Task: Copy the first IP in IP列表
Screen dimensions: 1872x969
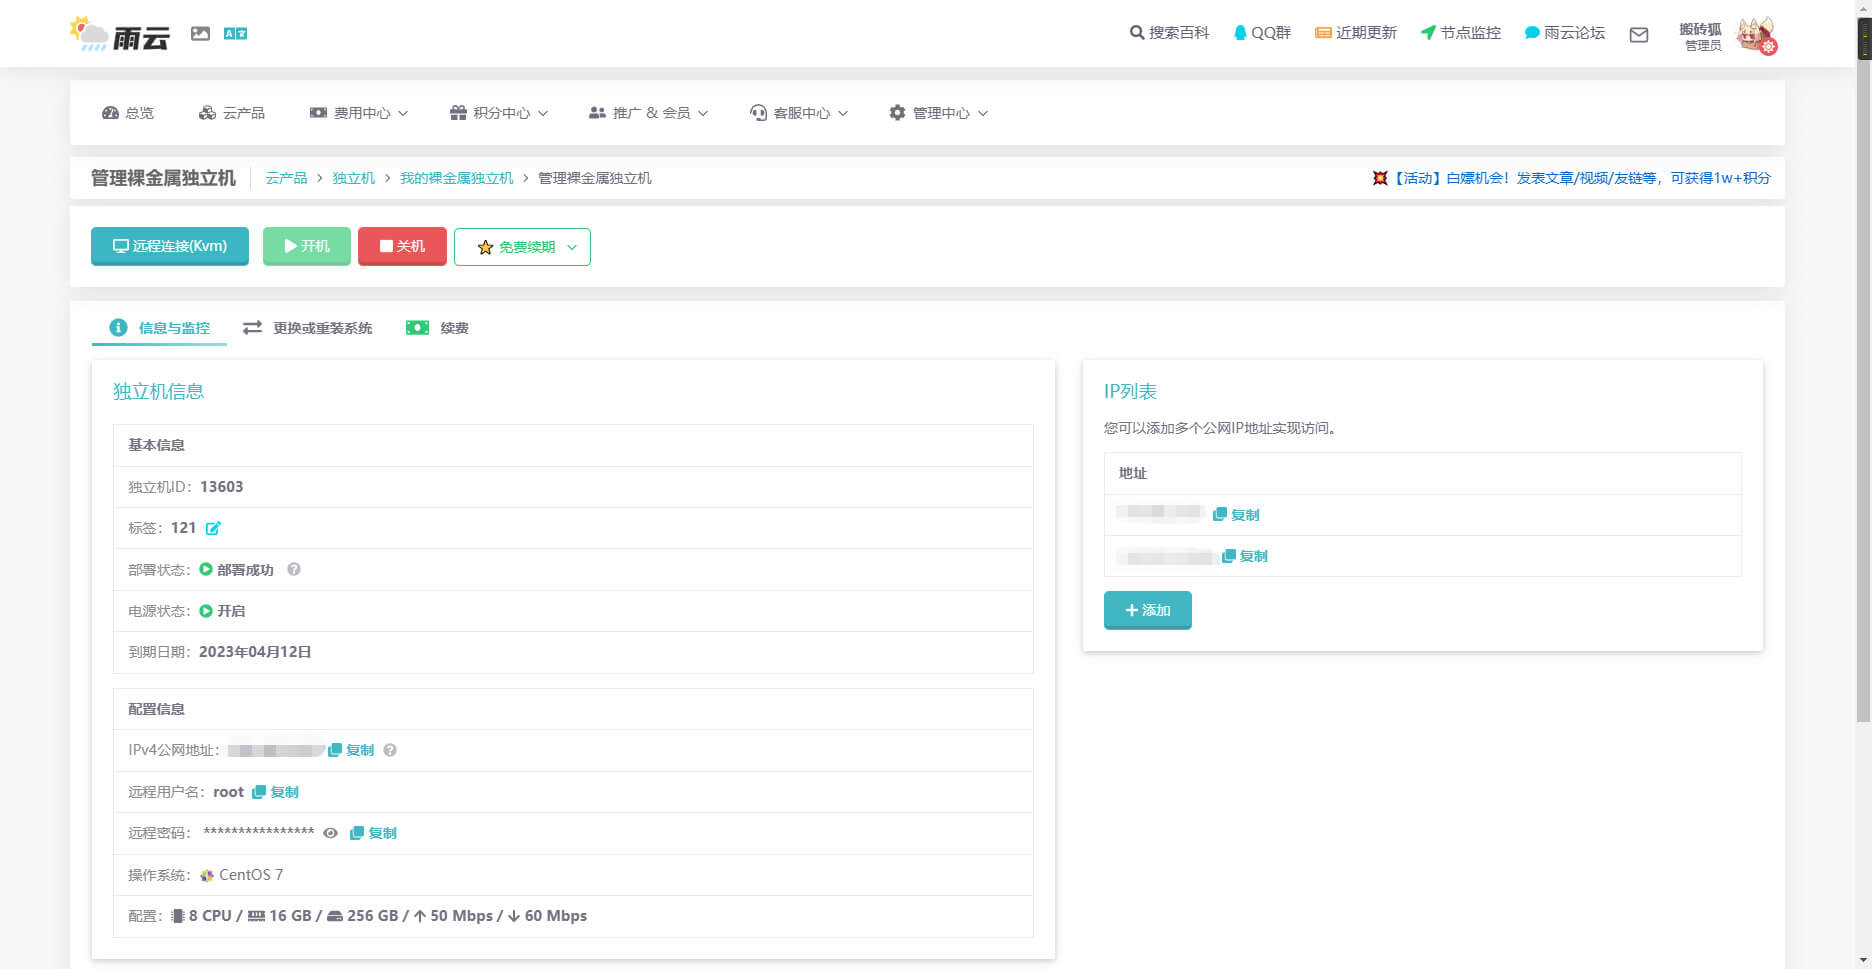Action: pos(1236,515)
